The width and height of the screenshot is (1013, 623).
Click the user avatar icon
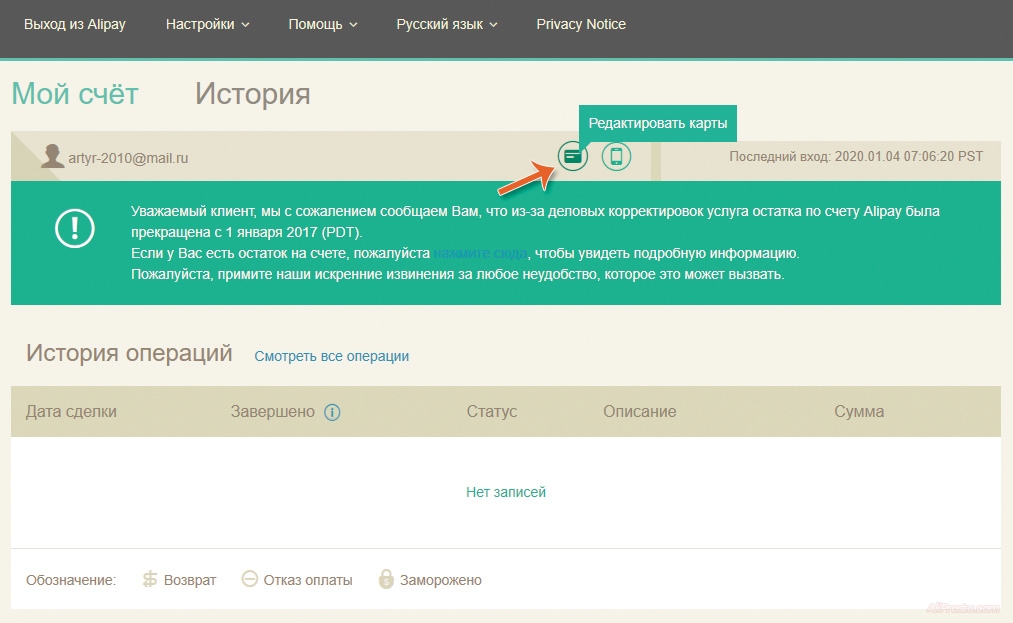(x=53, y=156)
